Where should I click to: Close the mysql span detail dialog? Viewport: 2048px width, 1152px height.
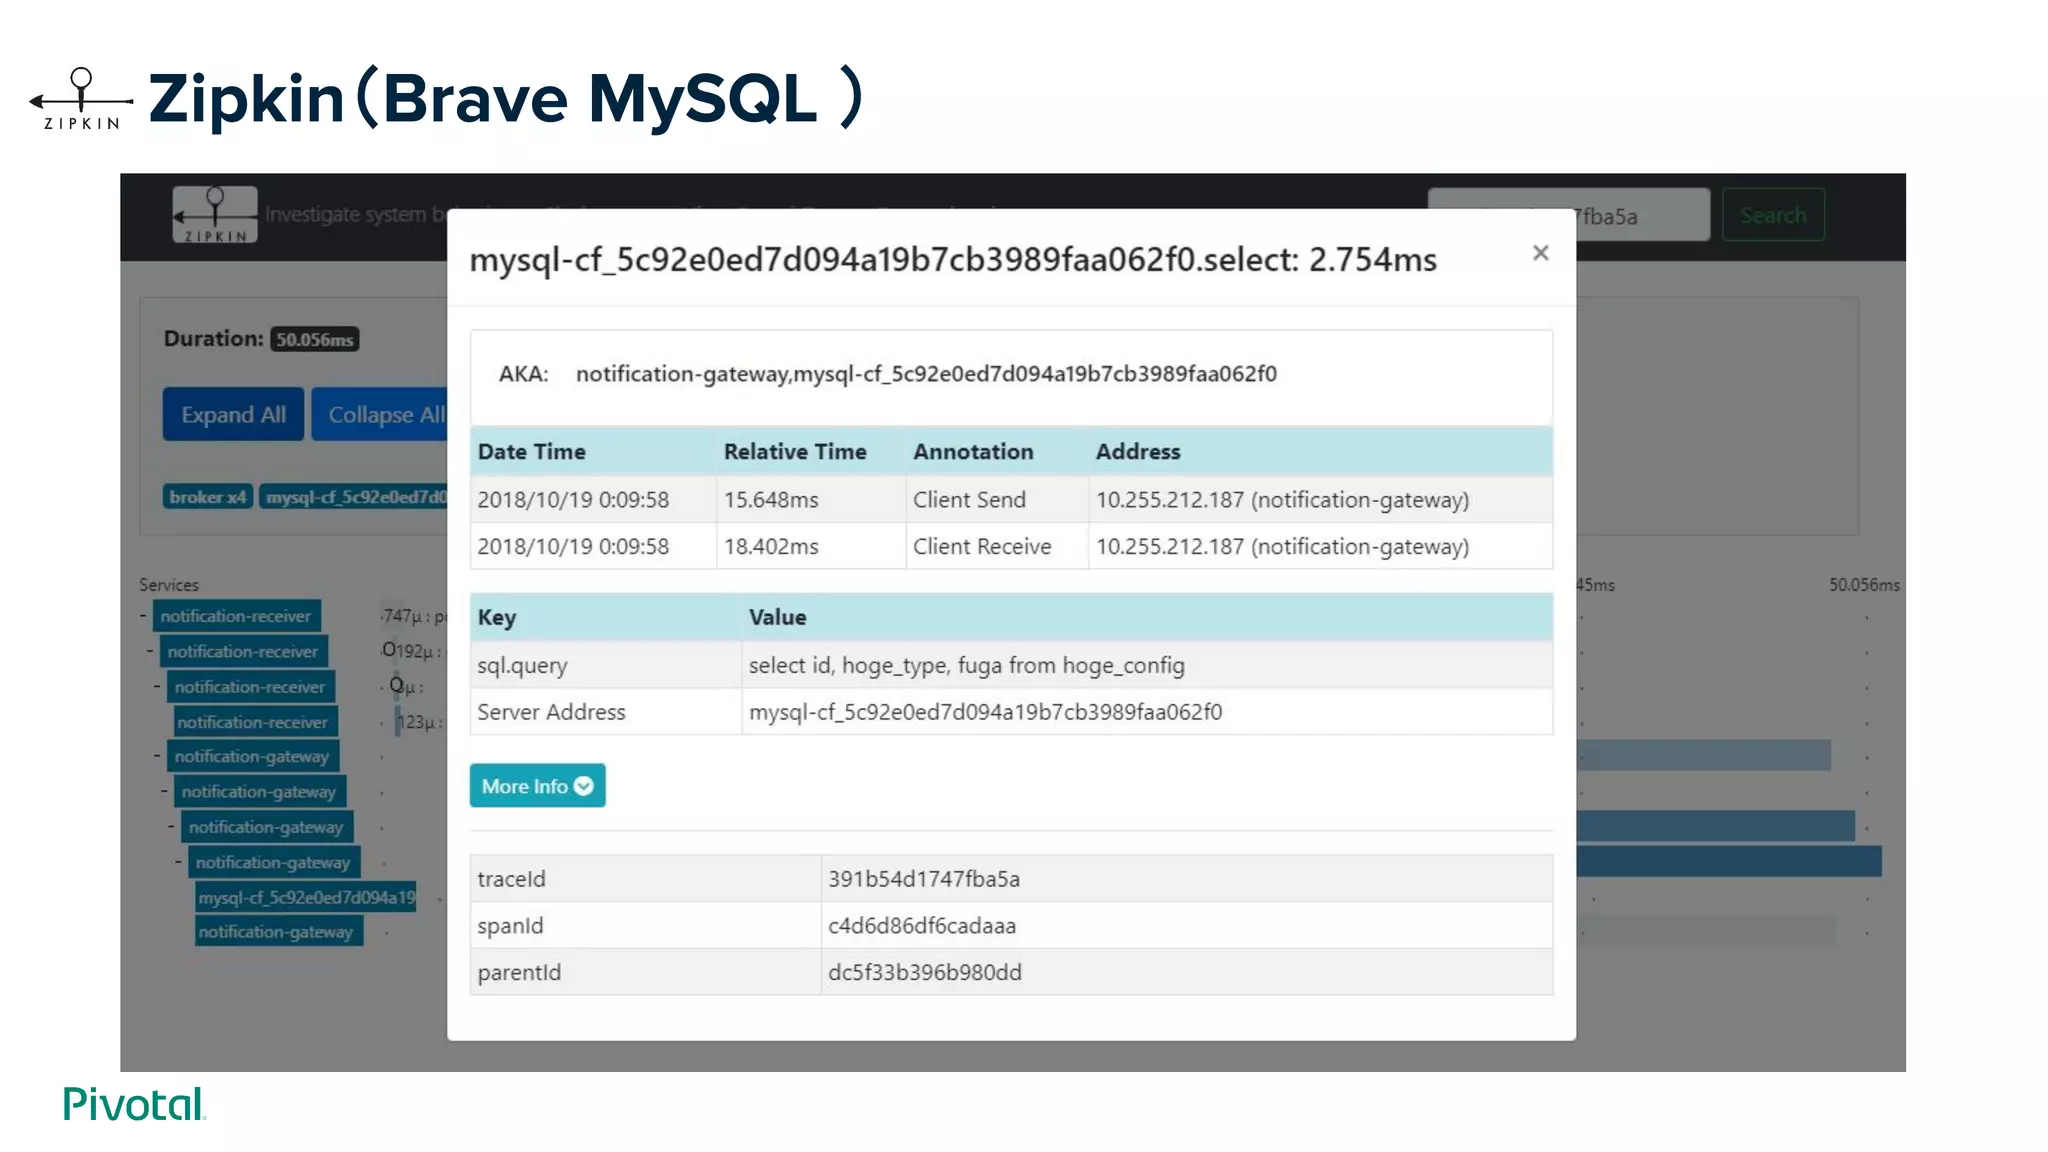tap(1540, 253)
